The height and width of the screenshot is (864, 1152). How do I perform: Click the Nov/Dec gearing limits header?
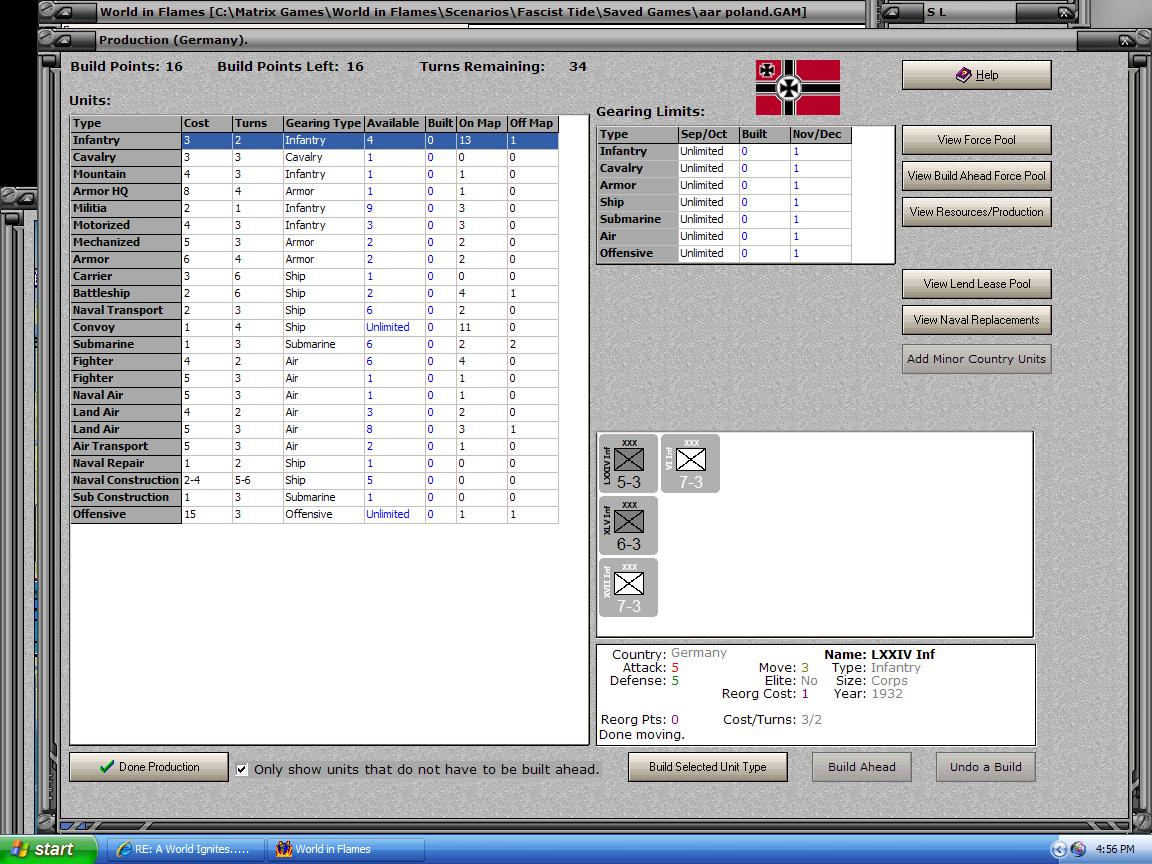(x=821, y=134)
